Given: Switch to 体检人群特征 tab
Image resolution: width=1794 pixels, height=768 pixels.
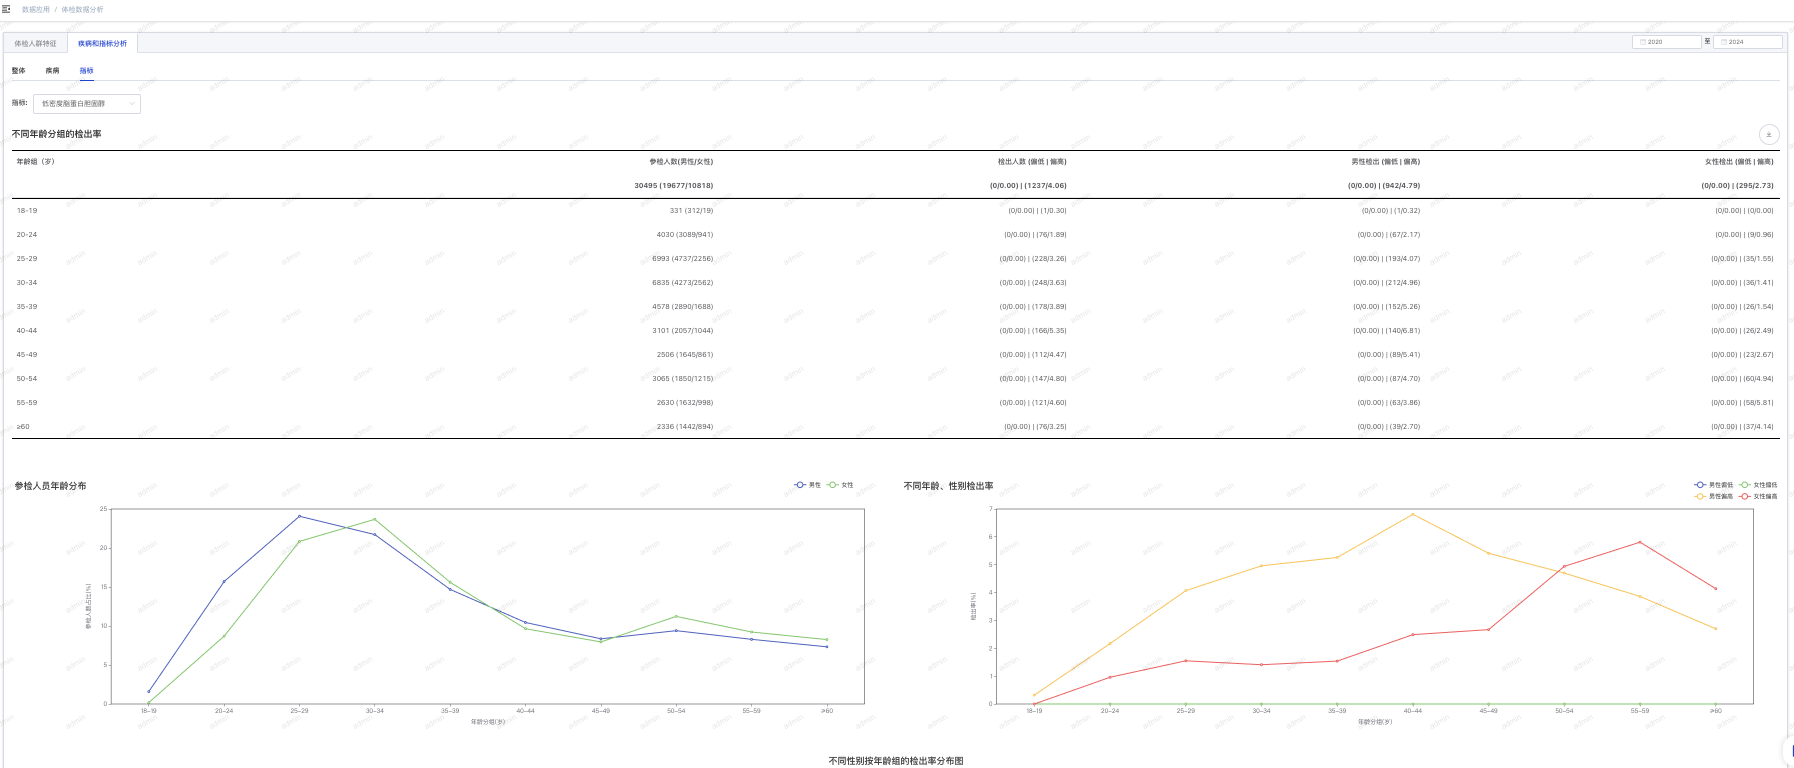Looking at the screenshot, I should pyautogui.click(x=35, y=44).
